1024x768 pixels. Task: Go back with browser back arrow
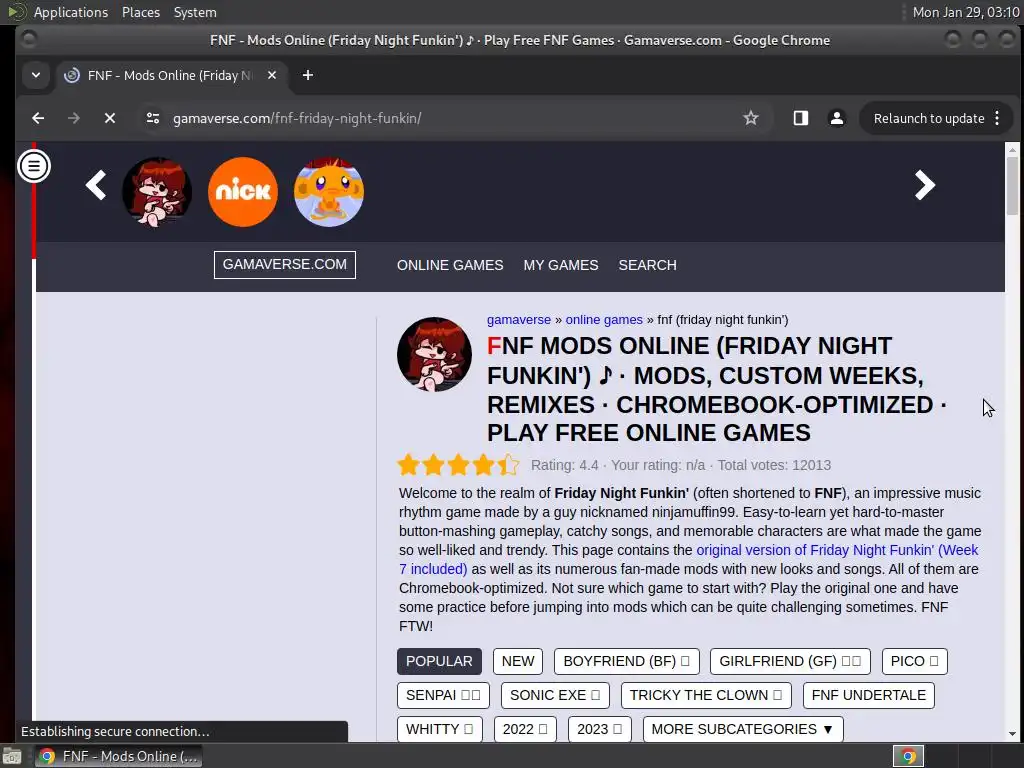pyautogui.click(x=38, y=118)
